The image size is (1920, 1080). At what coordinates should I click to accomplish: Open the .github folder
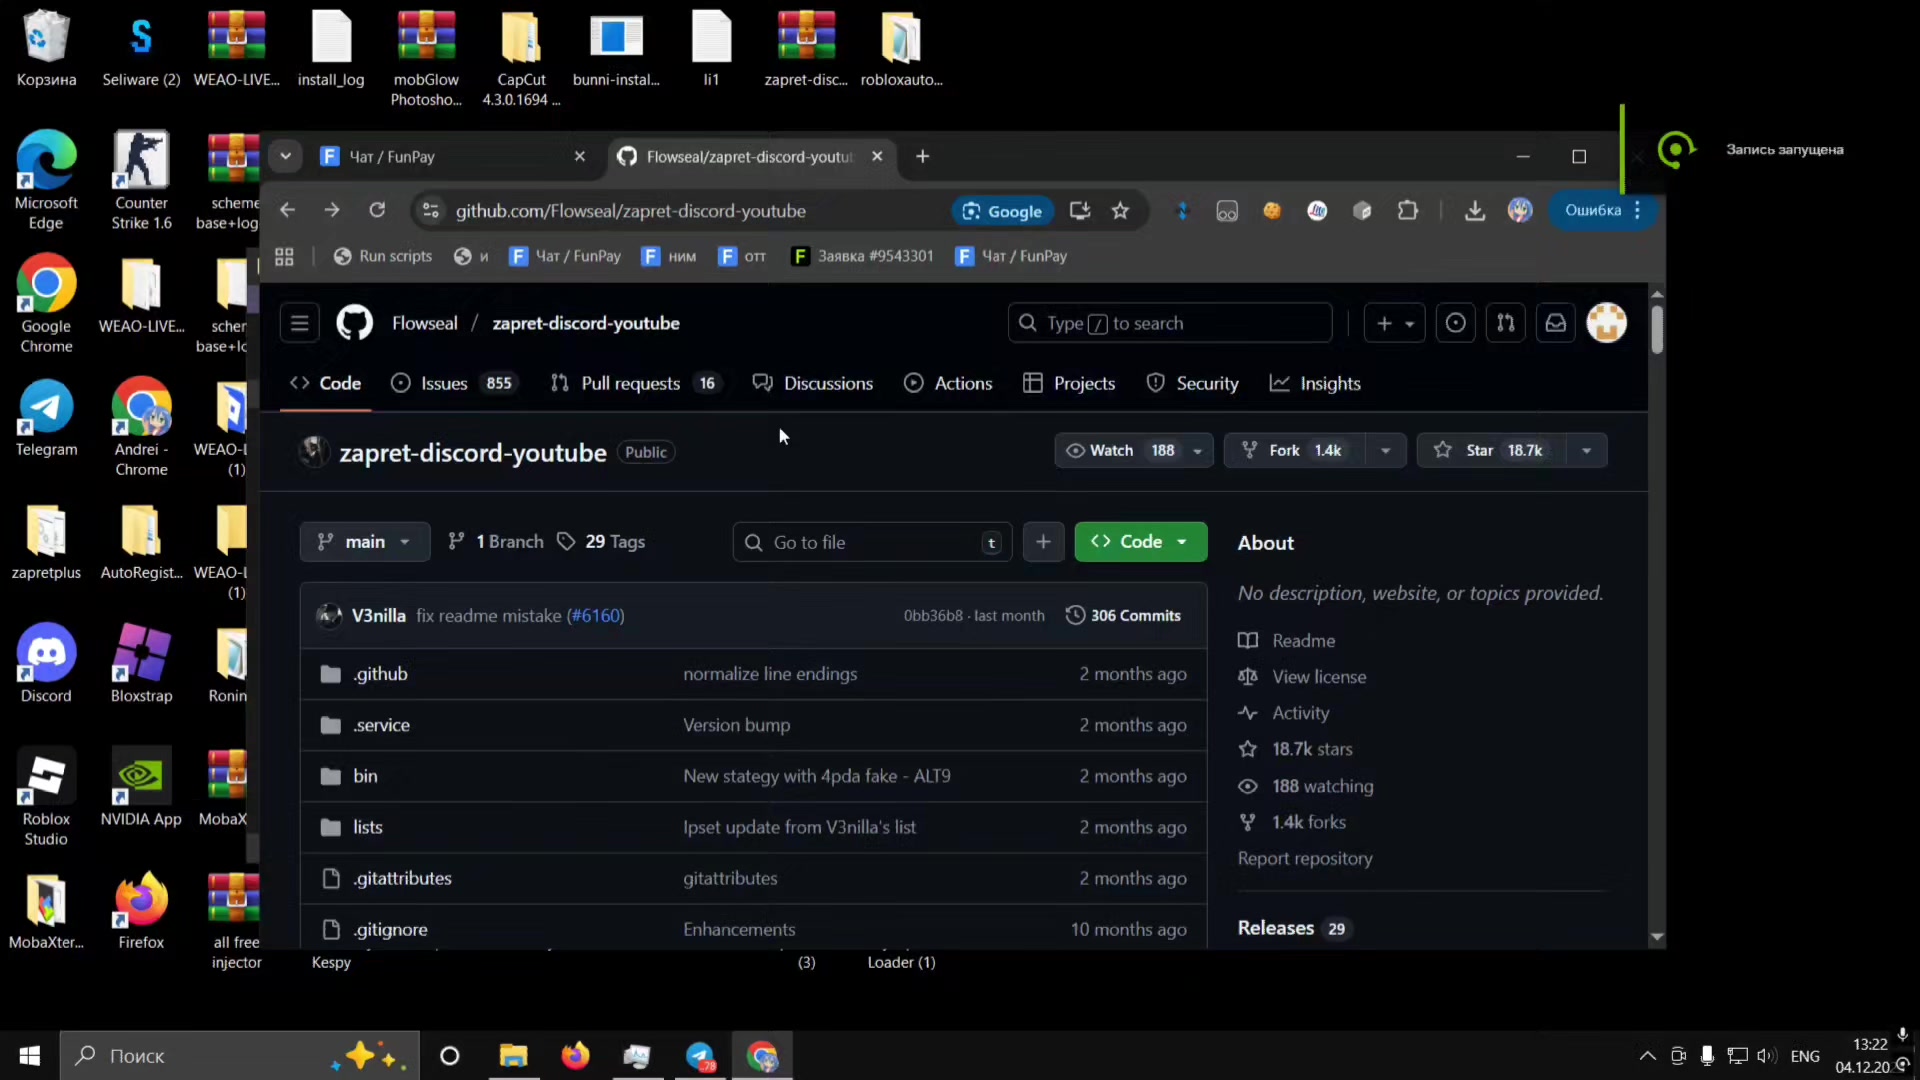pyautogui.click(x=380, y=674)
